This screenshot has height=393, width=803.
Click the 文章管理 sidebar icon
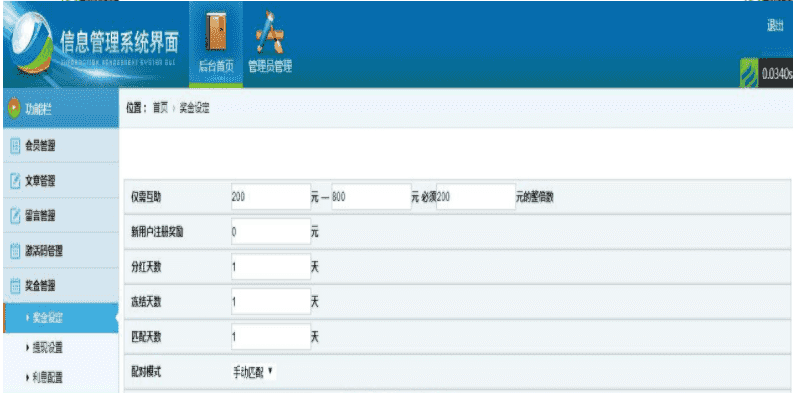pos(15,181)
